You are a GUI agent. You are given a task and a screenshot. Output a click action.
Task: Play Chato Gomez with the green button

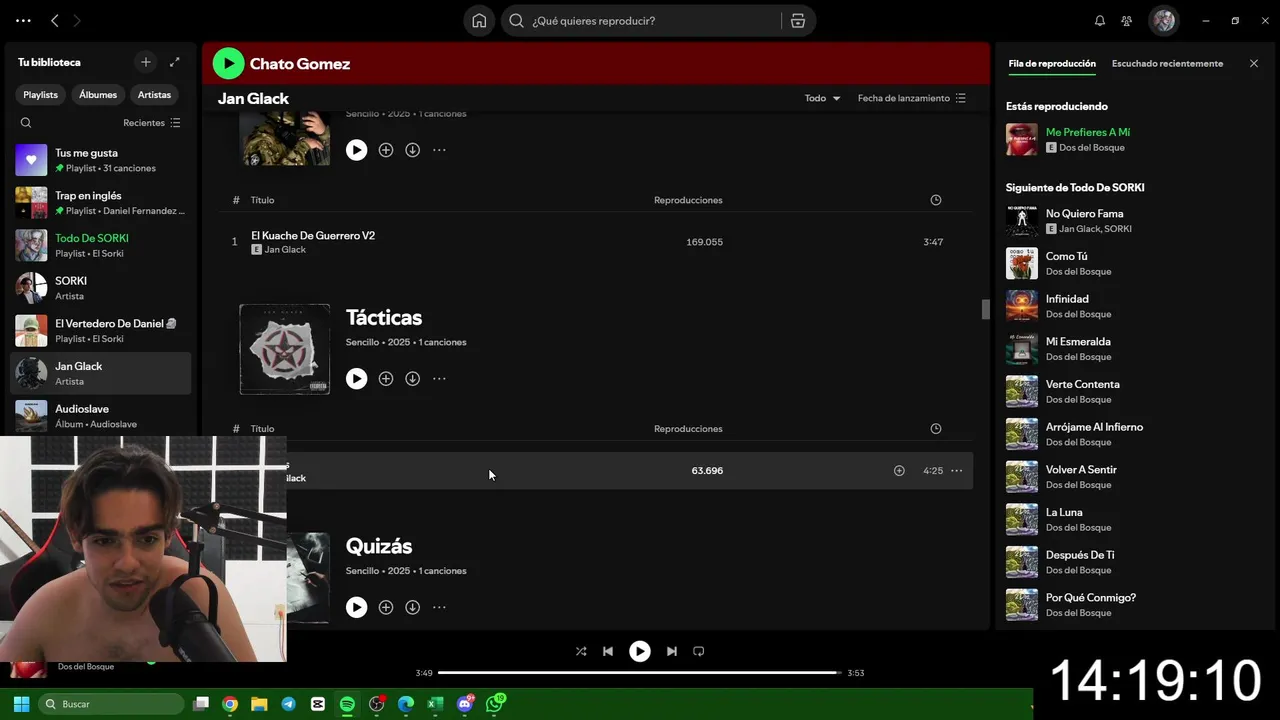point(228,64)
